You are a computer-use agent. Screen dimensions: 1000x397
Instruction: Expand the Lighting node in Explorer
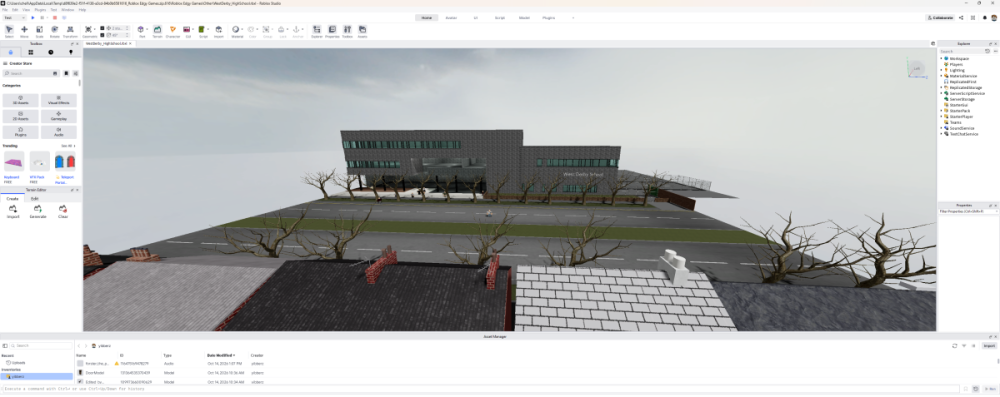tap(941, 70)
